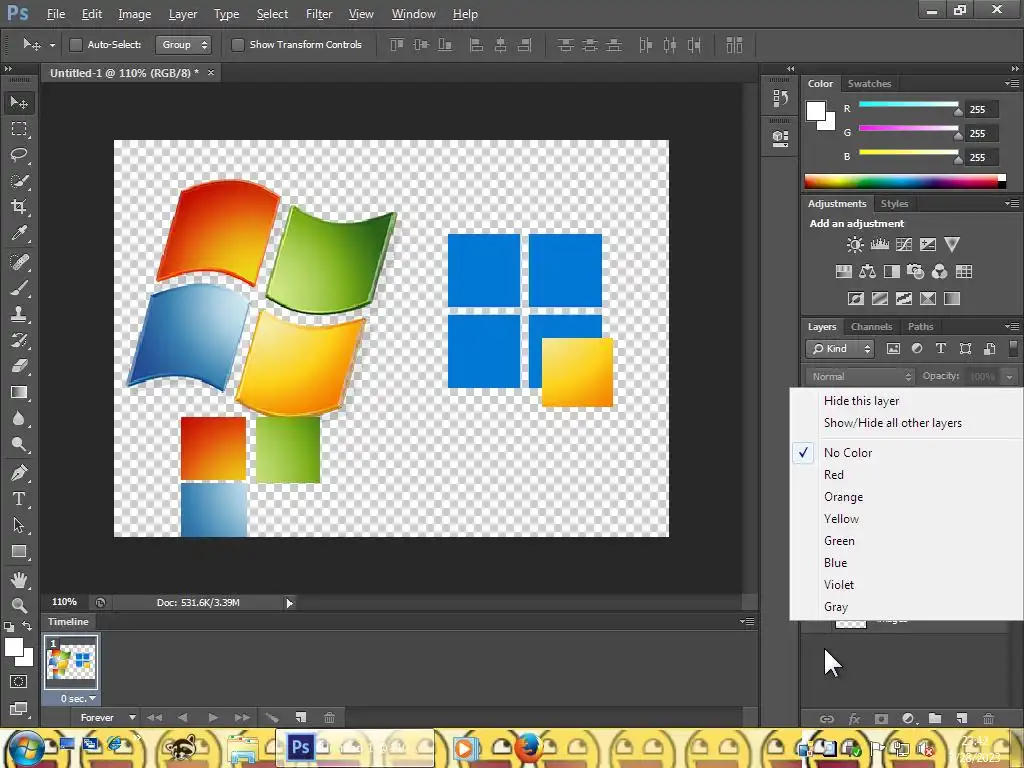This screenshot has height=768, width=1024.
Task: Toggle adjustment layer filter in Layers panel
Action: coord(917,349)
